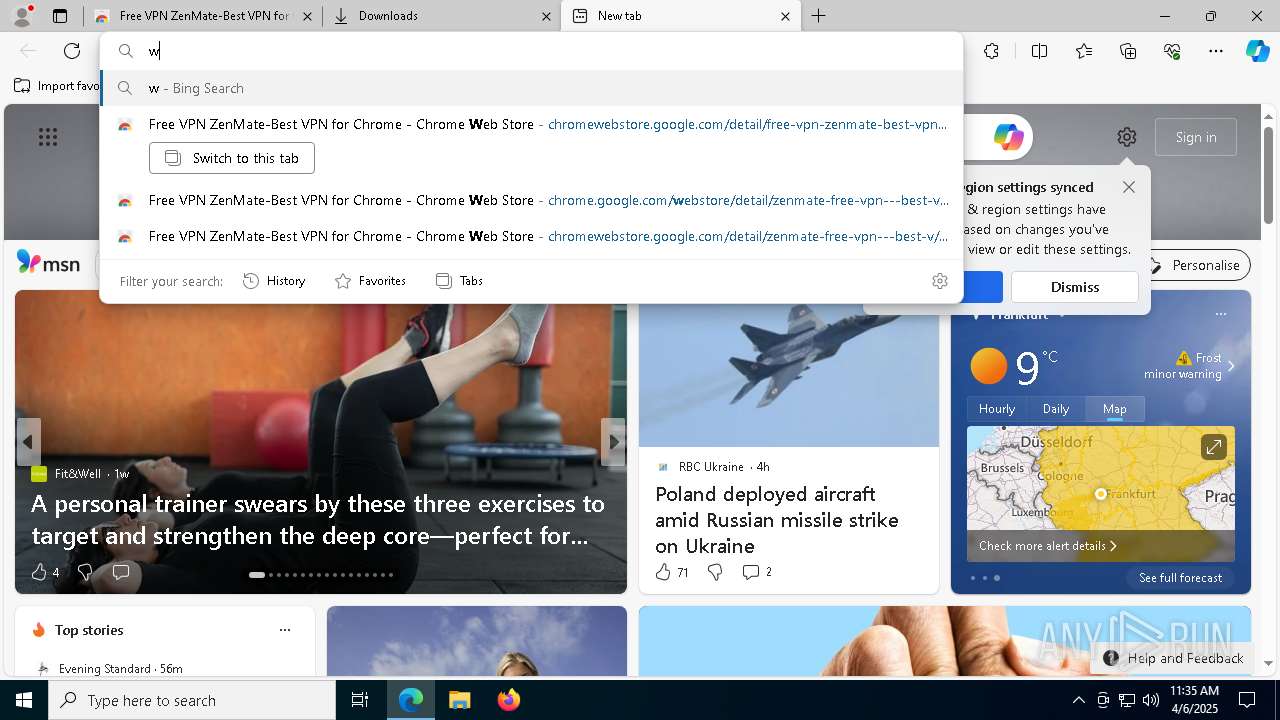Show hidden system tray icons
Viewport: 1280px width, 720px height.
pos(1078,700)
